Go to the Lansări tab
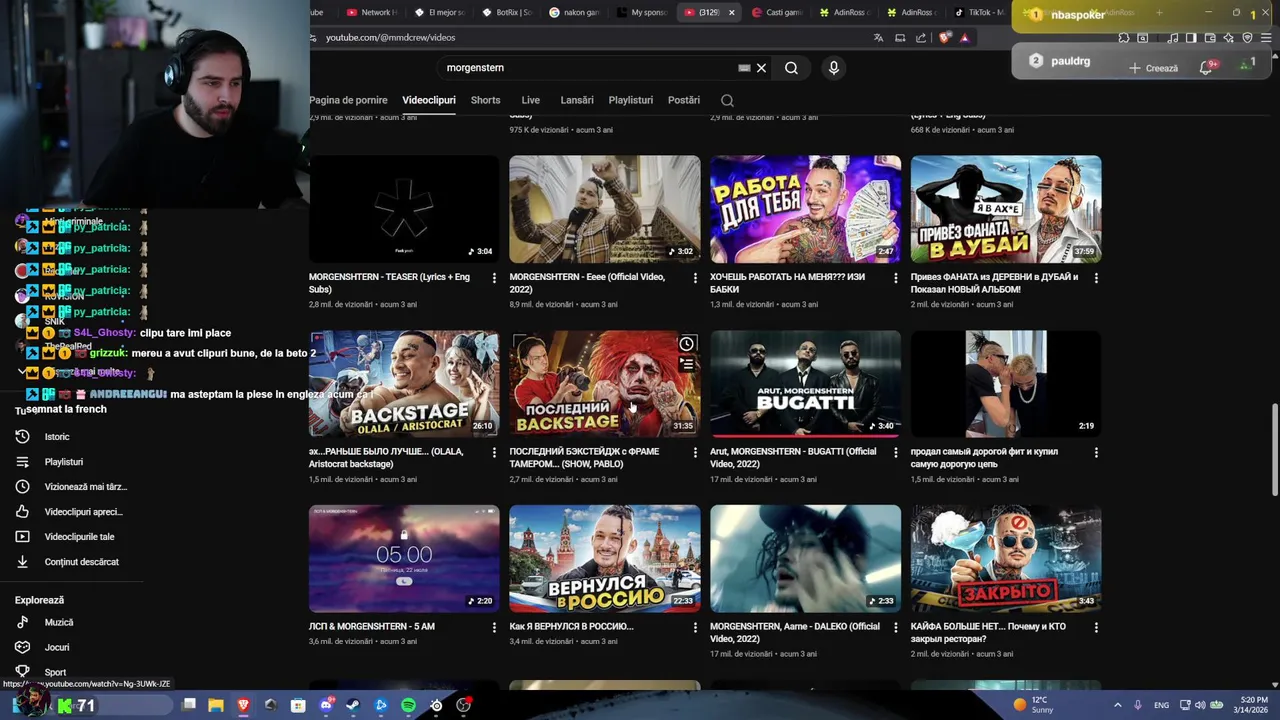The image size is (1280, 720). pyautogui.click(x=577, y=100)
